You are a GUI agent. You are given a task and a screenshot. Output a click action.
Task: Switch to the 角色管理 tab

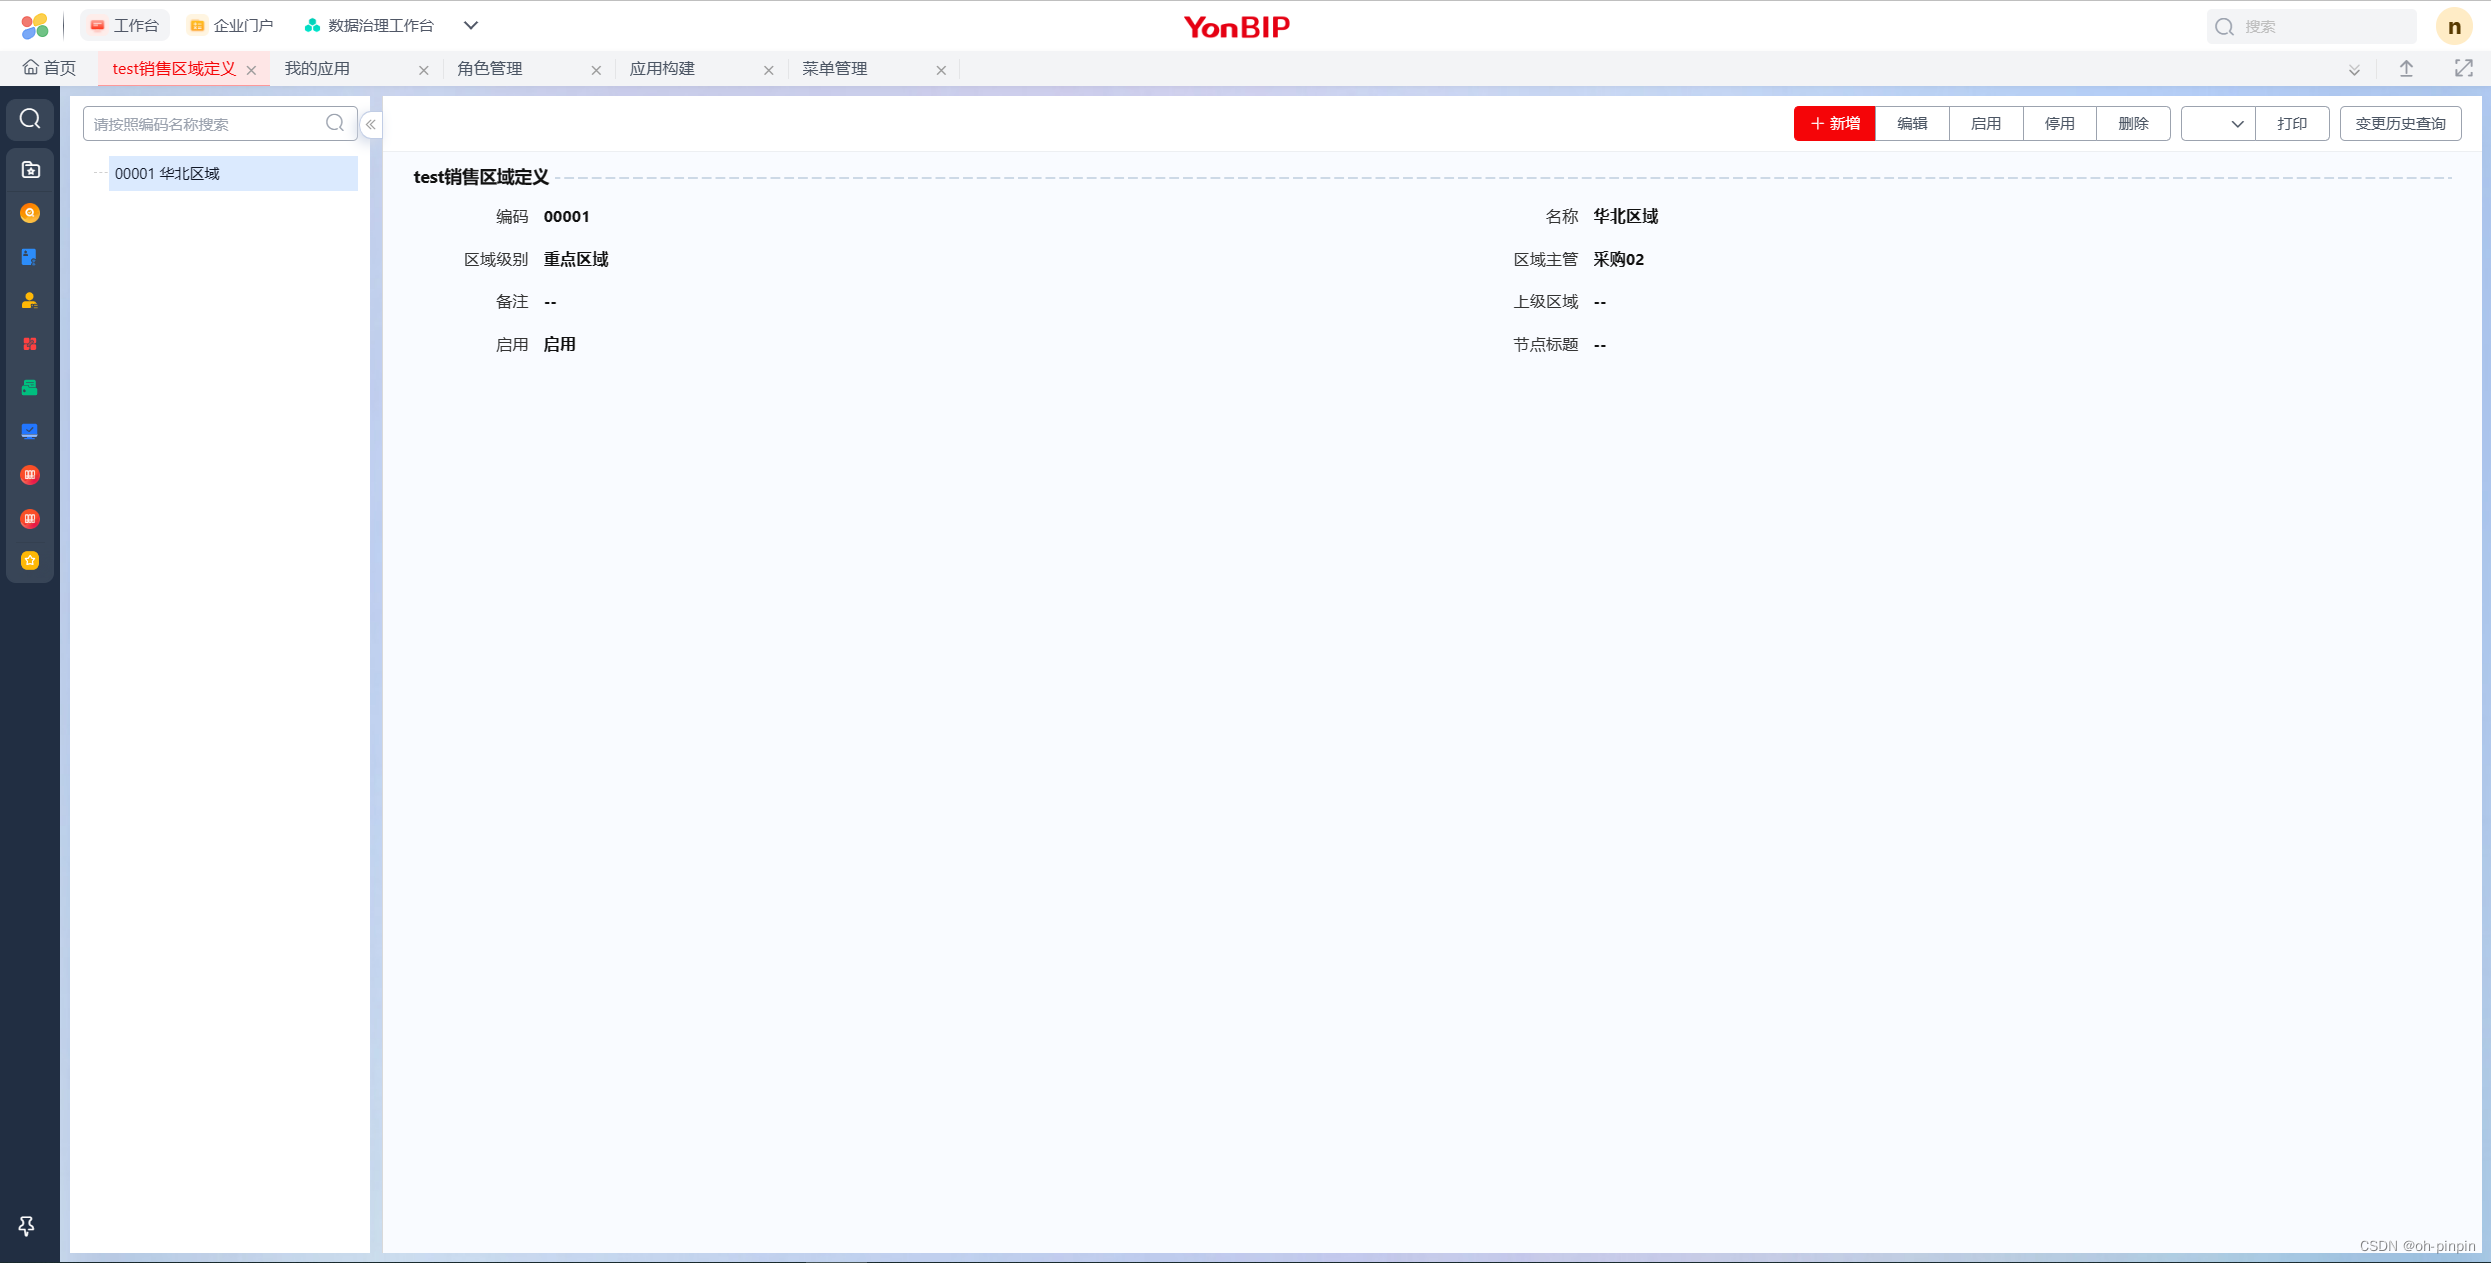[x=489, y=68]
